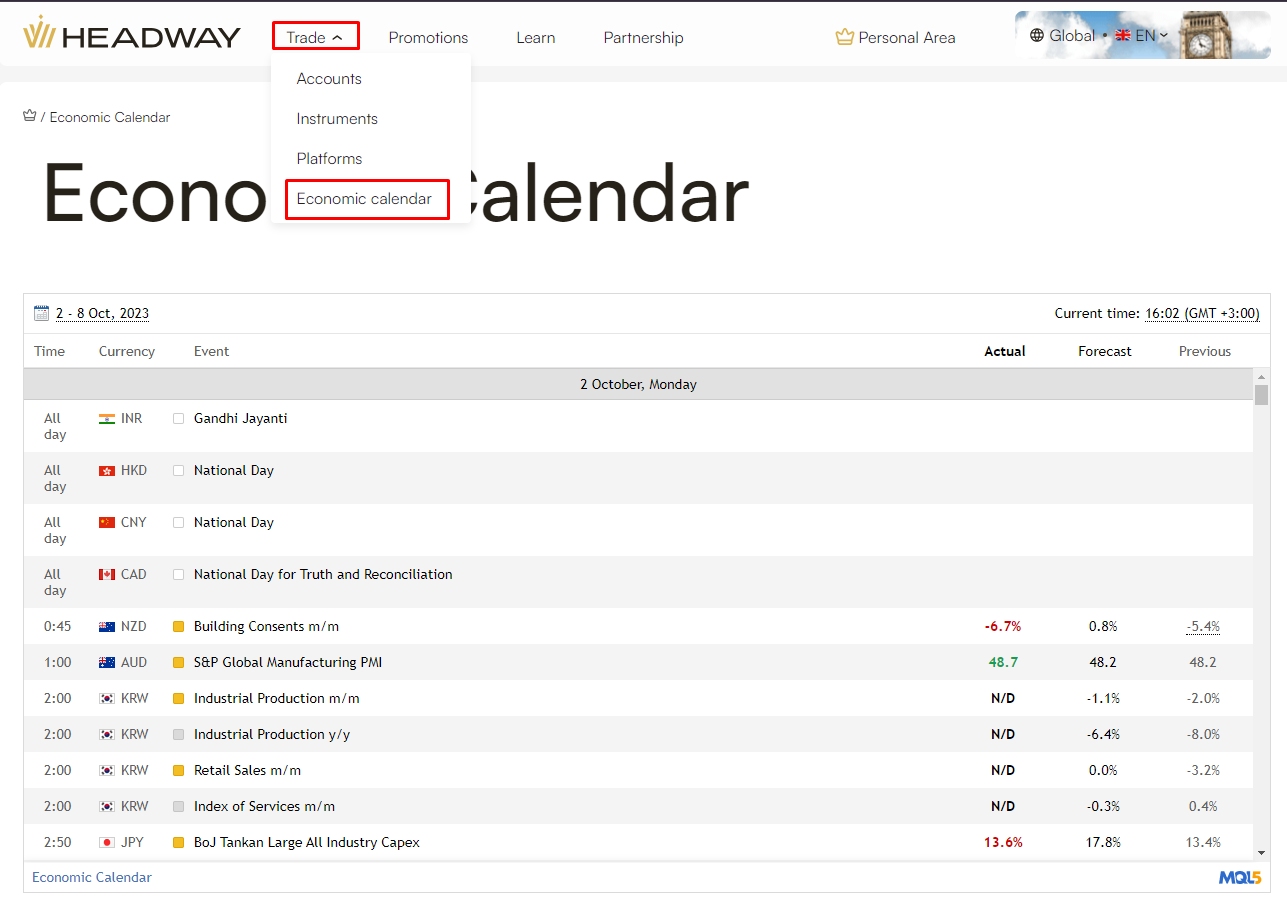Click S&P Global Manufacturing PMI event row
Image resolution: width=1287 pixels, height=912 pixels.
click(288, 662)
